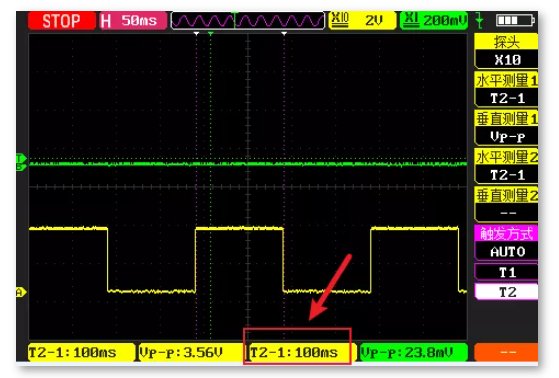The width and height of the screenshot is (559, 378).
Task: Select the H 50ms timebase indicator
Action: coord(133,21)
